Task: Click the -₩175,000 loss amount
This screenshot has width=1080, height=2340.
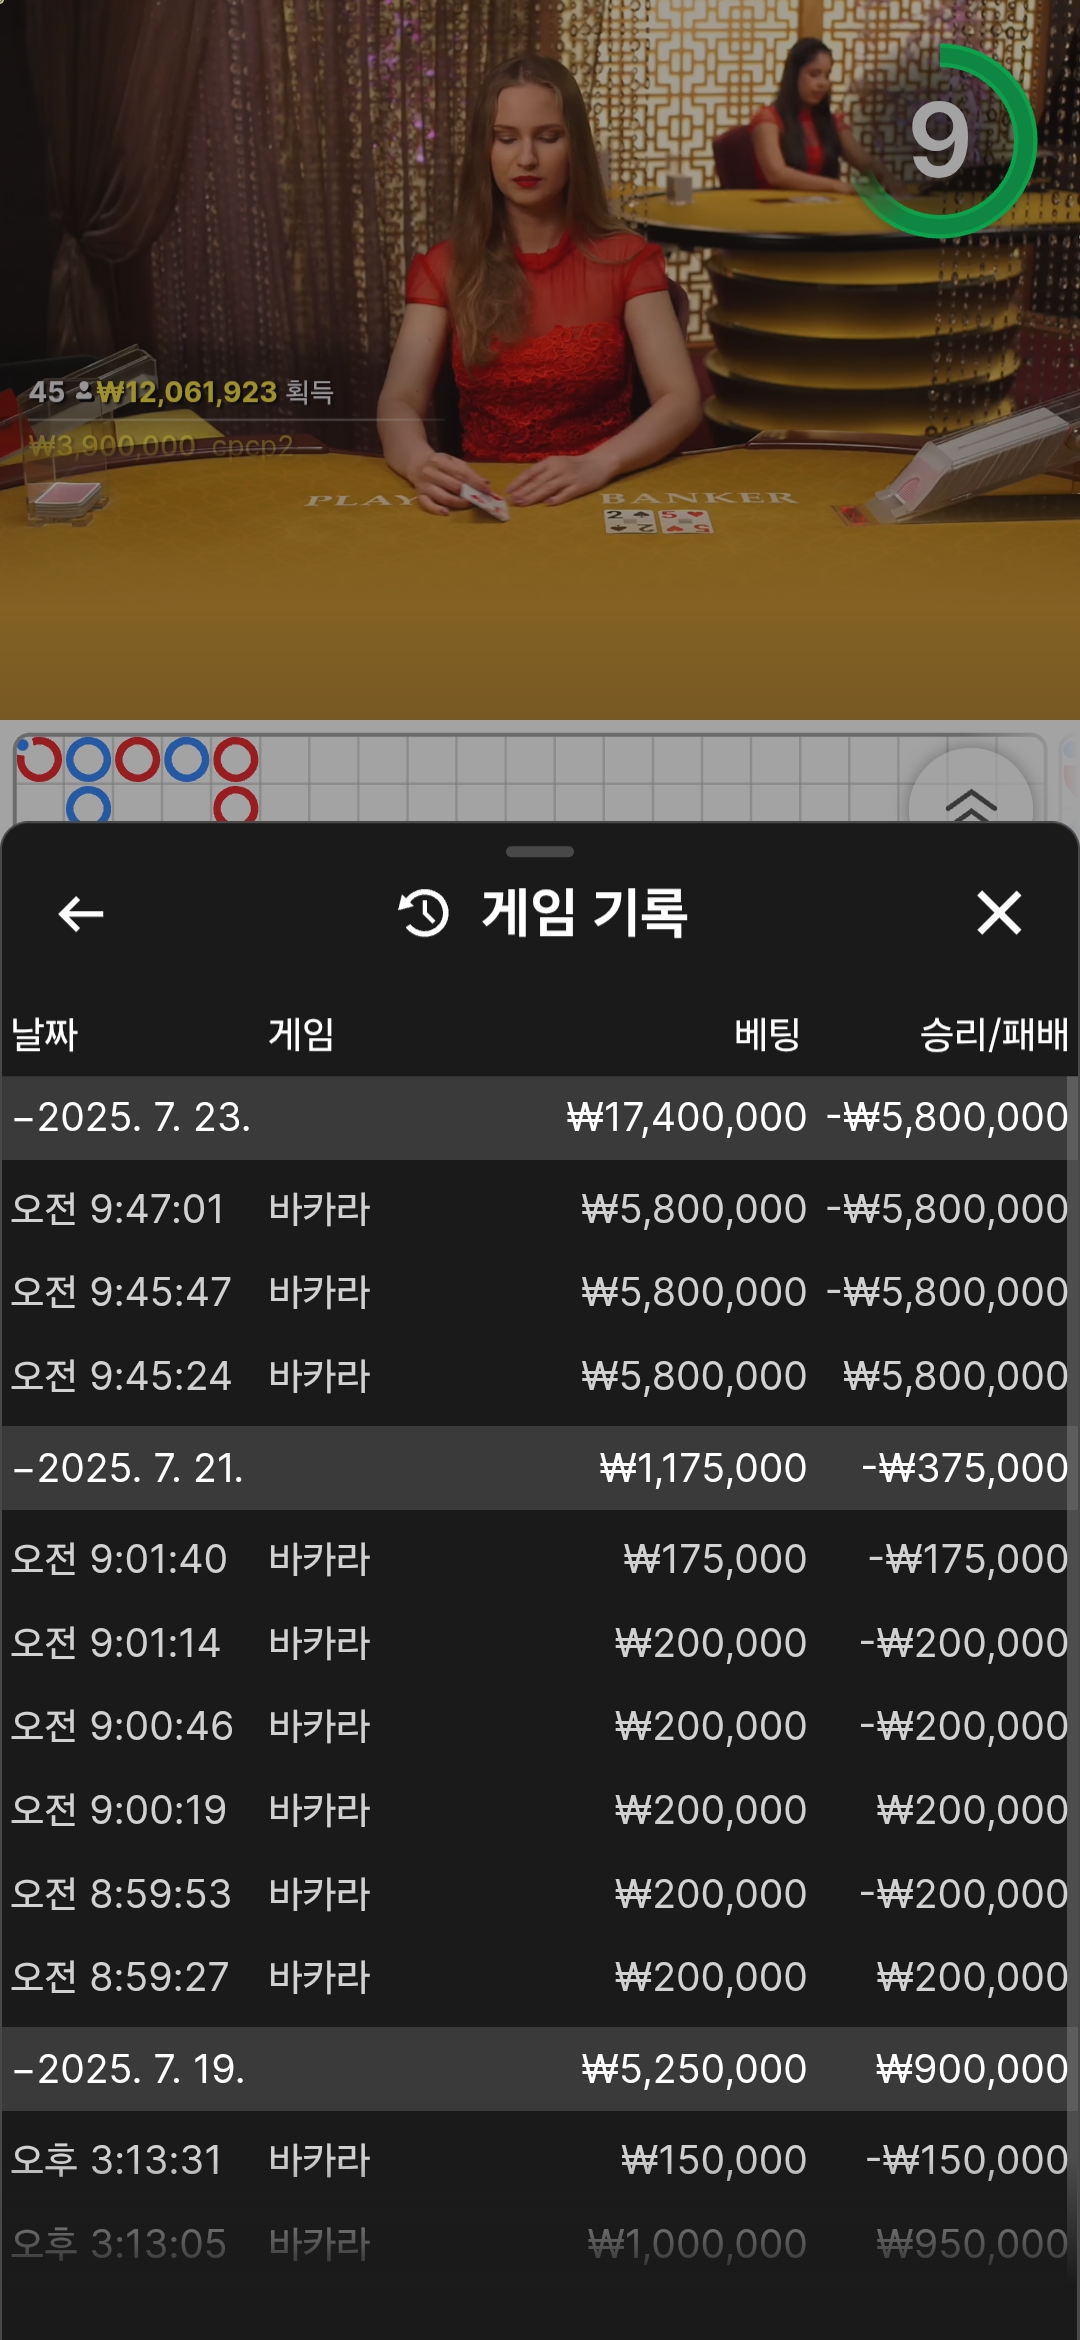Action: pos(968,1559)
